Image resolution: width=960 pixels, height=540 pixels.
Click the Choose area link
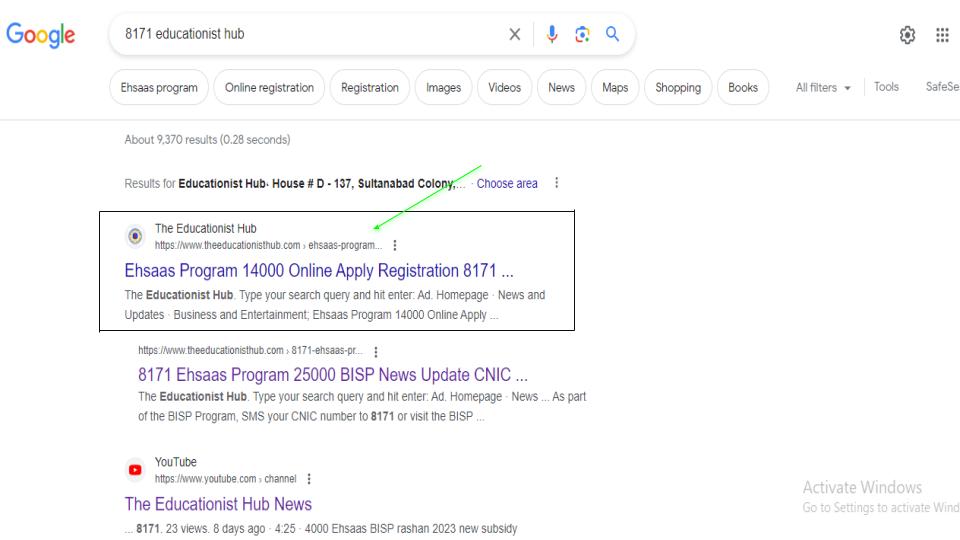click(507, 184)
